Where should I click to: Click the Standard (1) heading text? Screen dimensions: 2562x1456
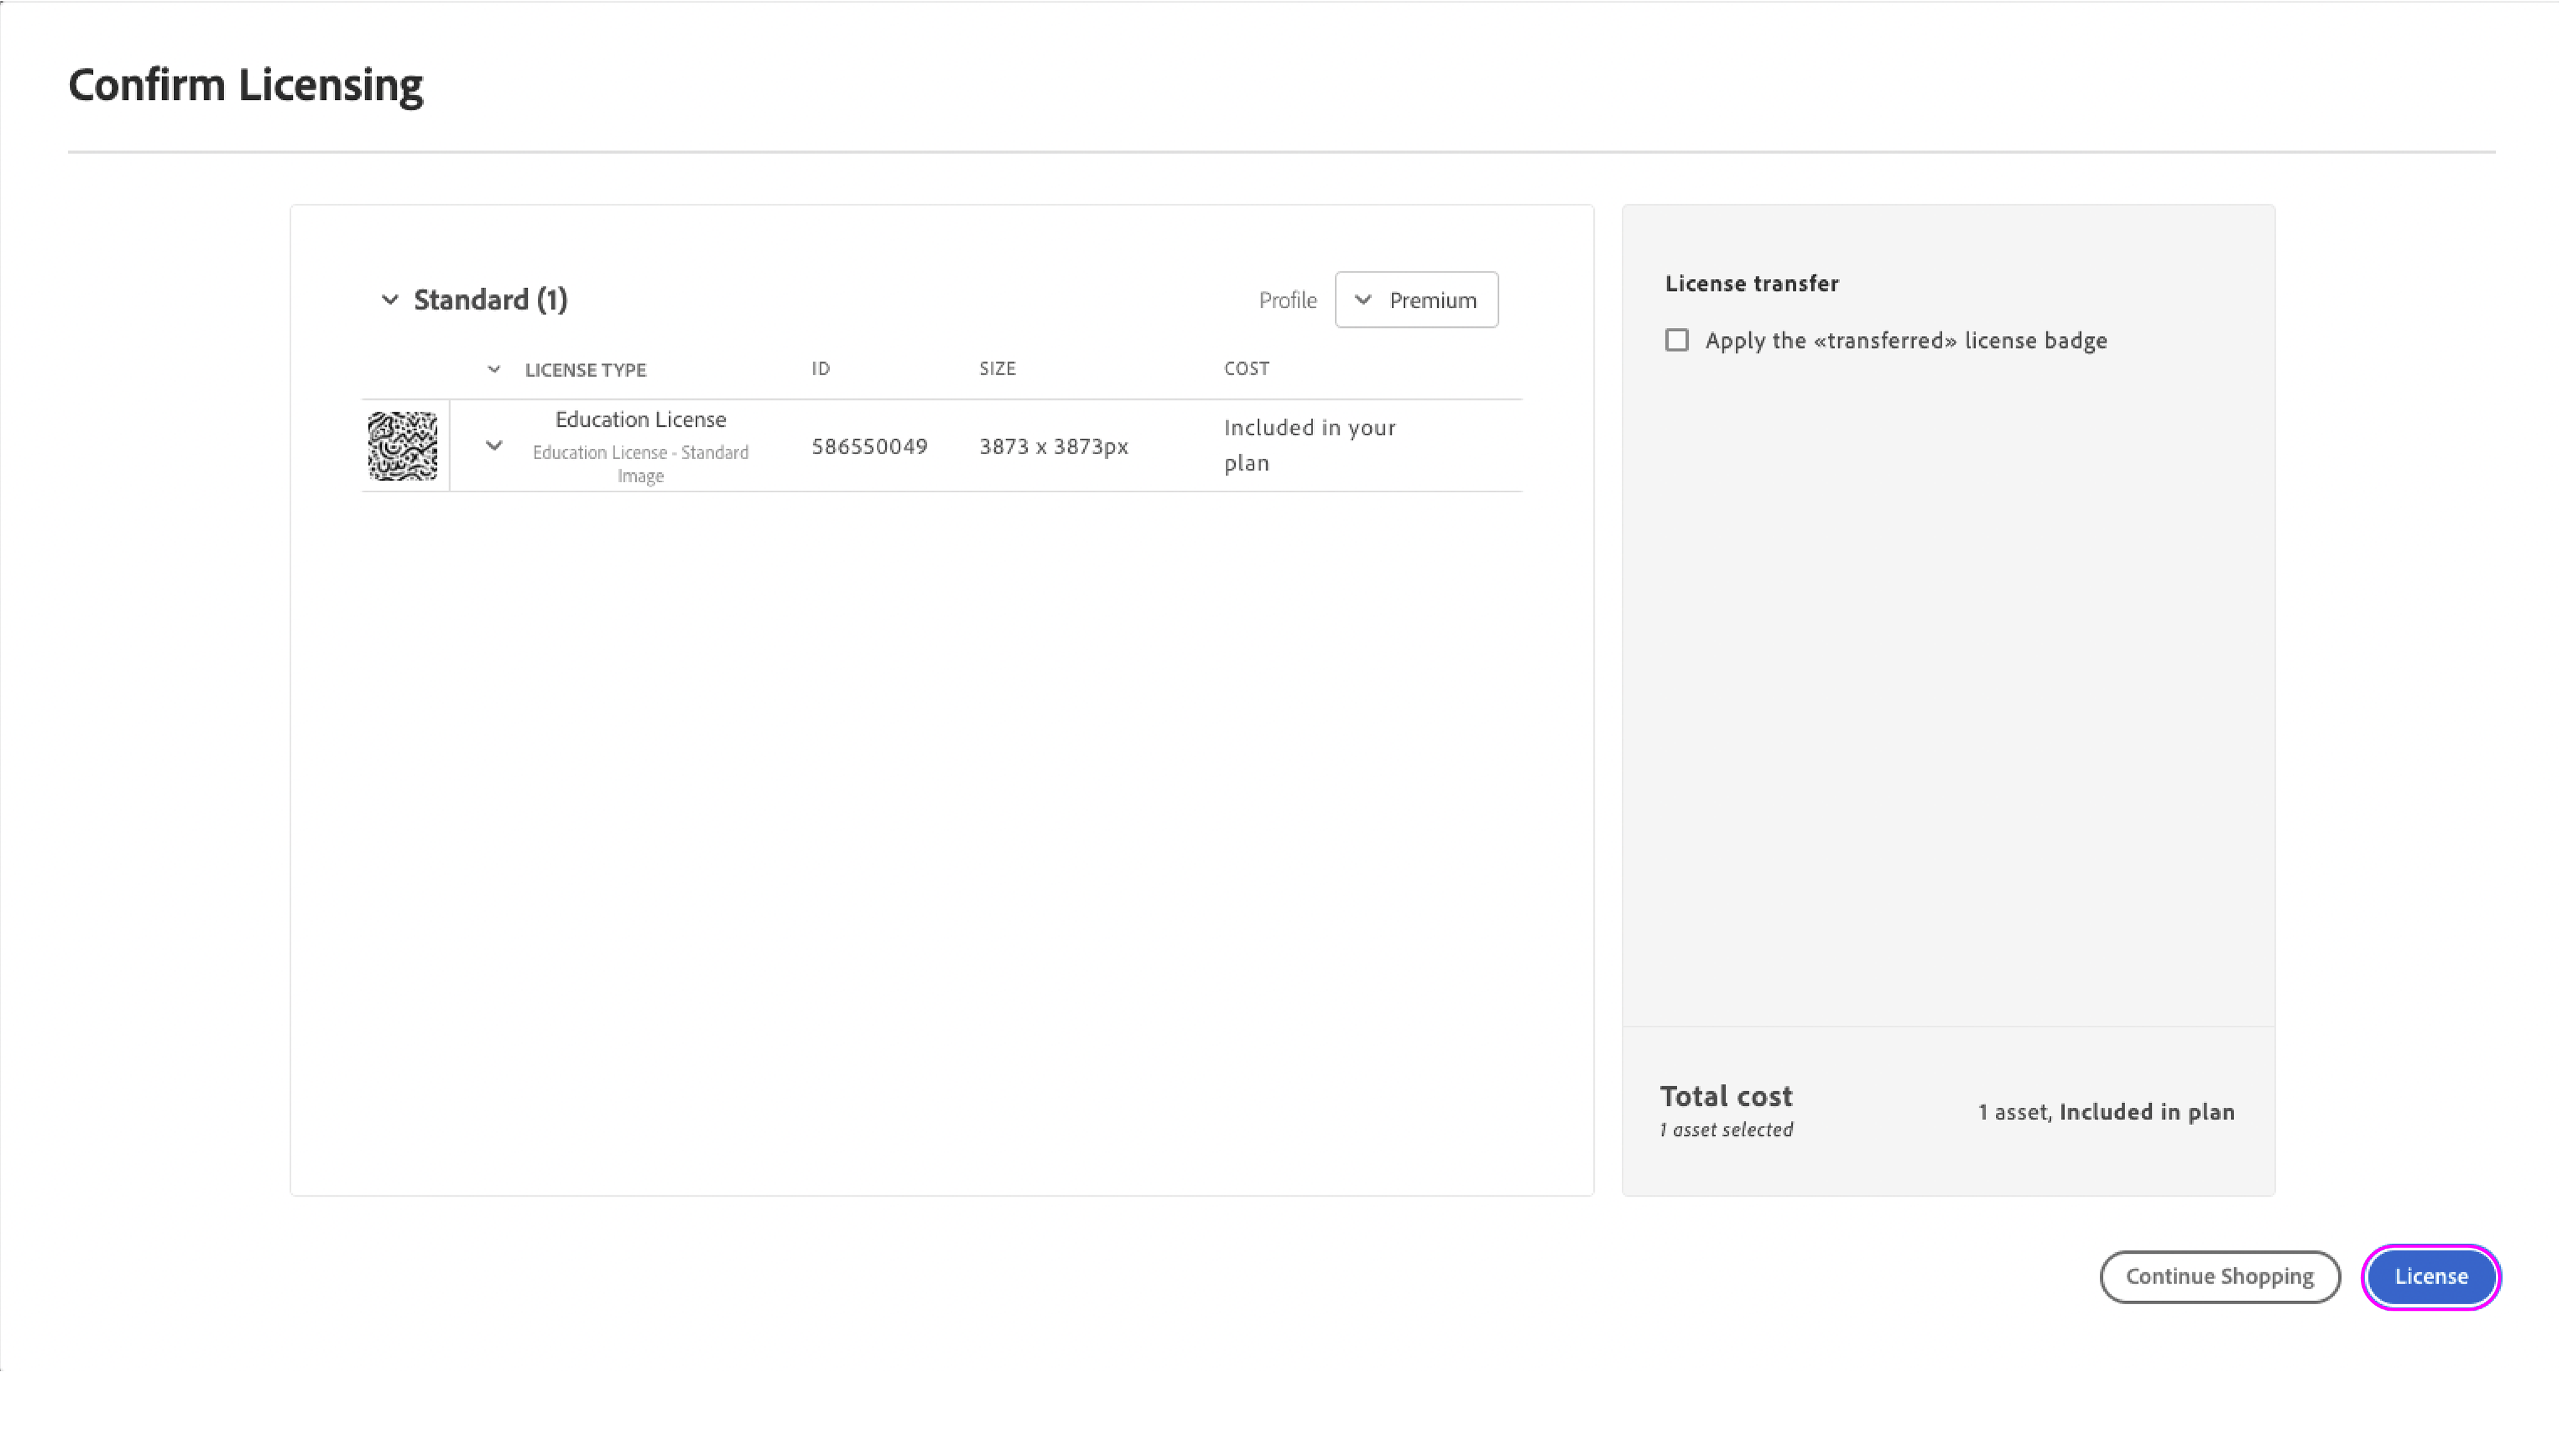coord(490,299)
